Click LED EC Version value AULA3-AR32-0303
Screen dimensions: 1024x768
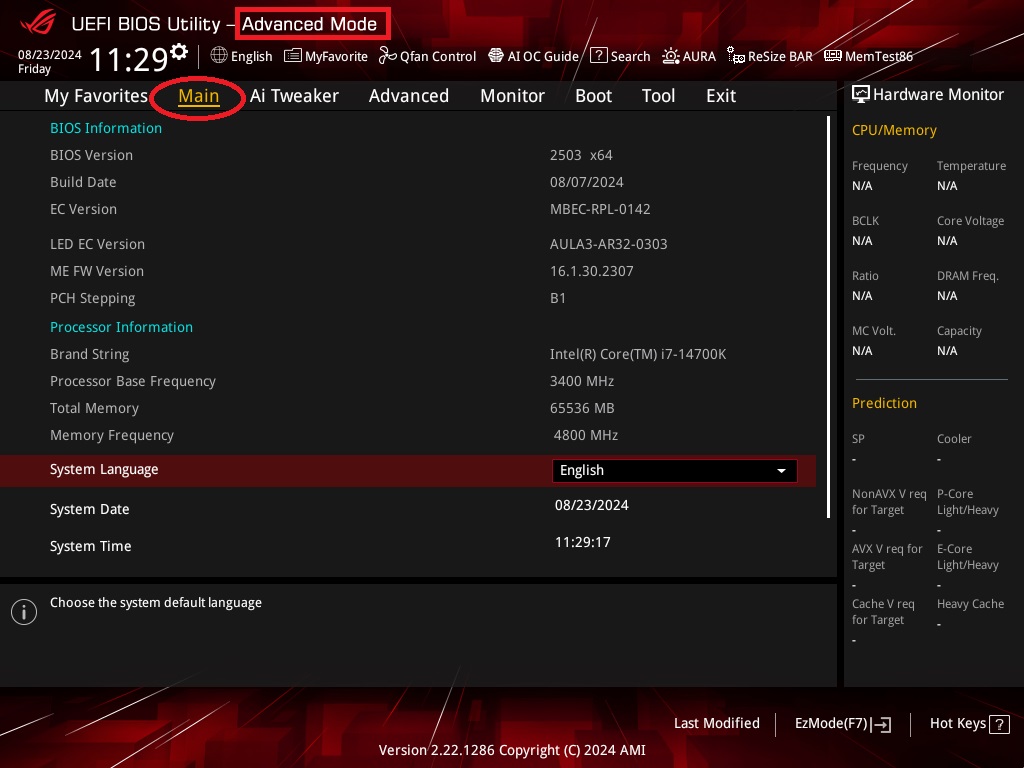click(609, 244)
